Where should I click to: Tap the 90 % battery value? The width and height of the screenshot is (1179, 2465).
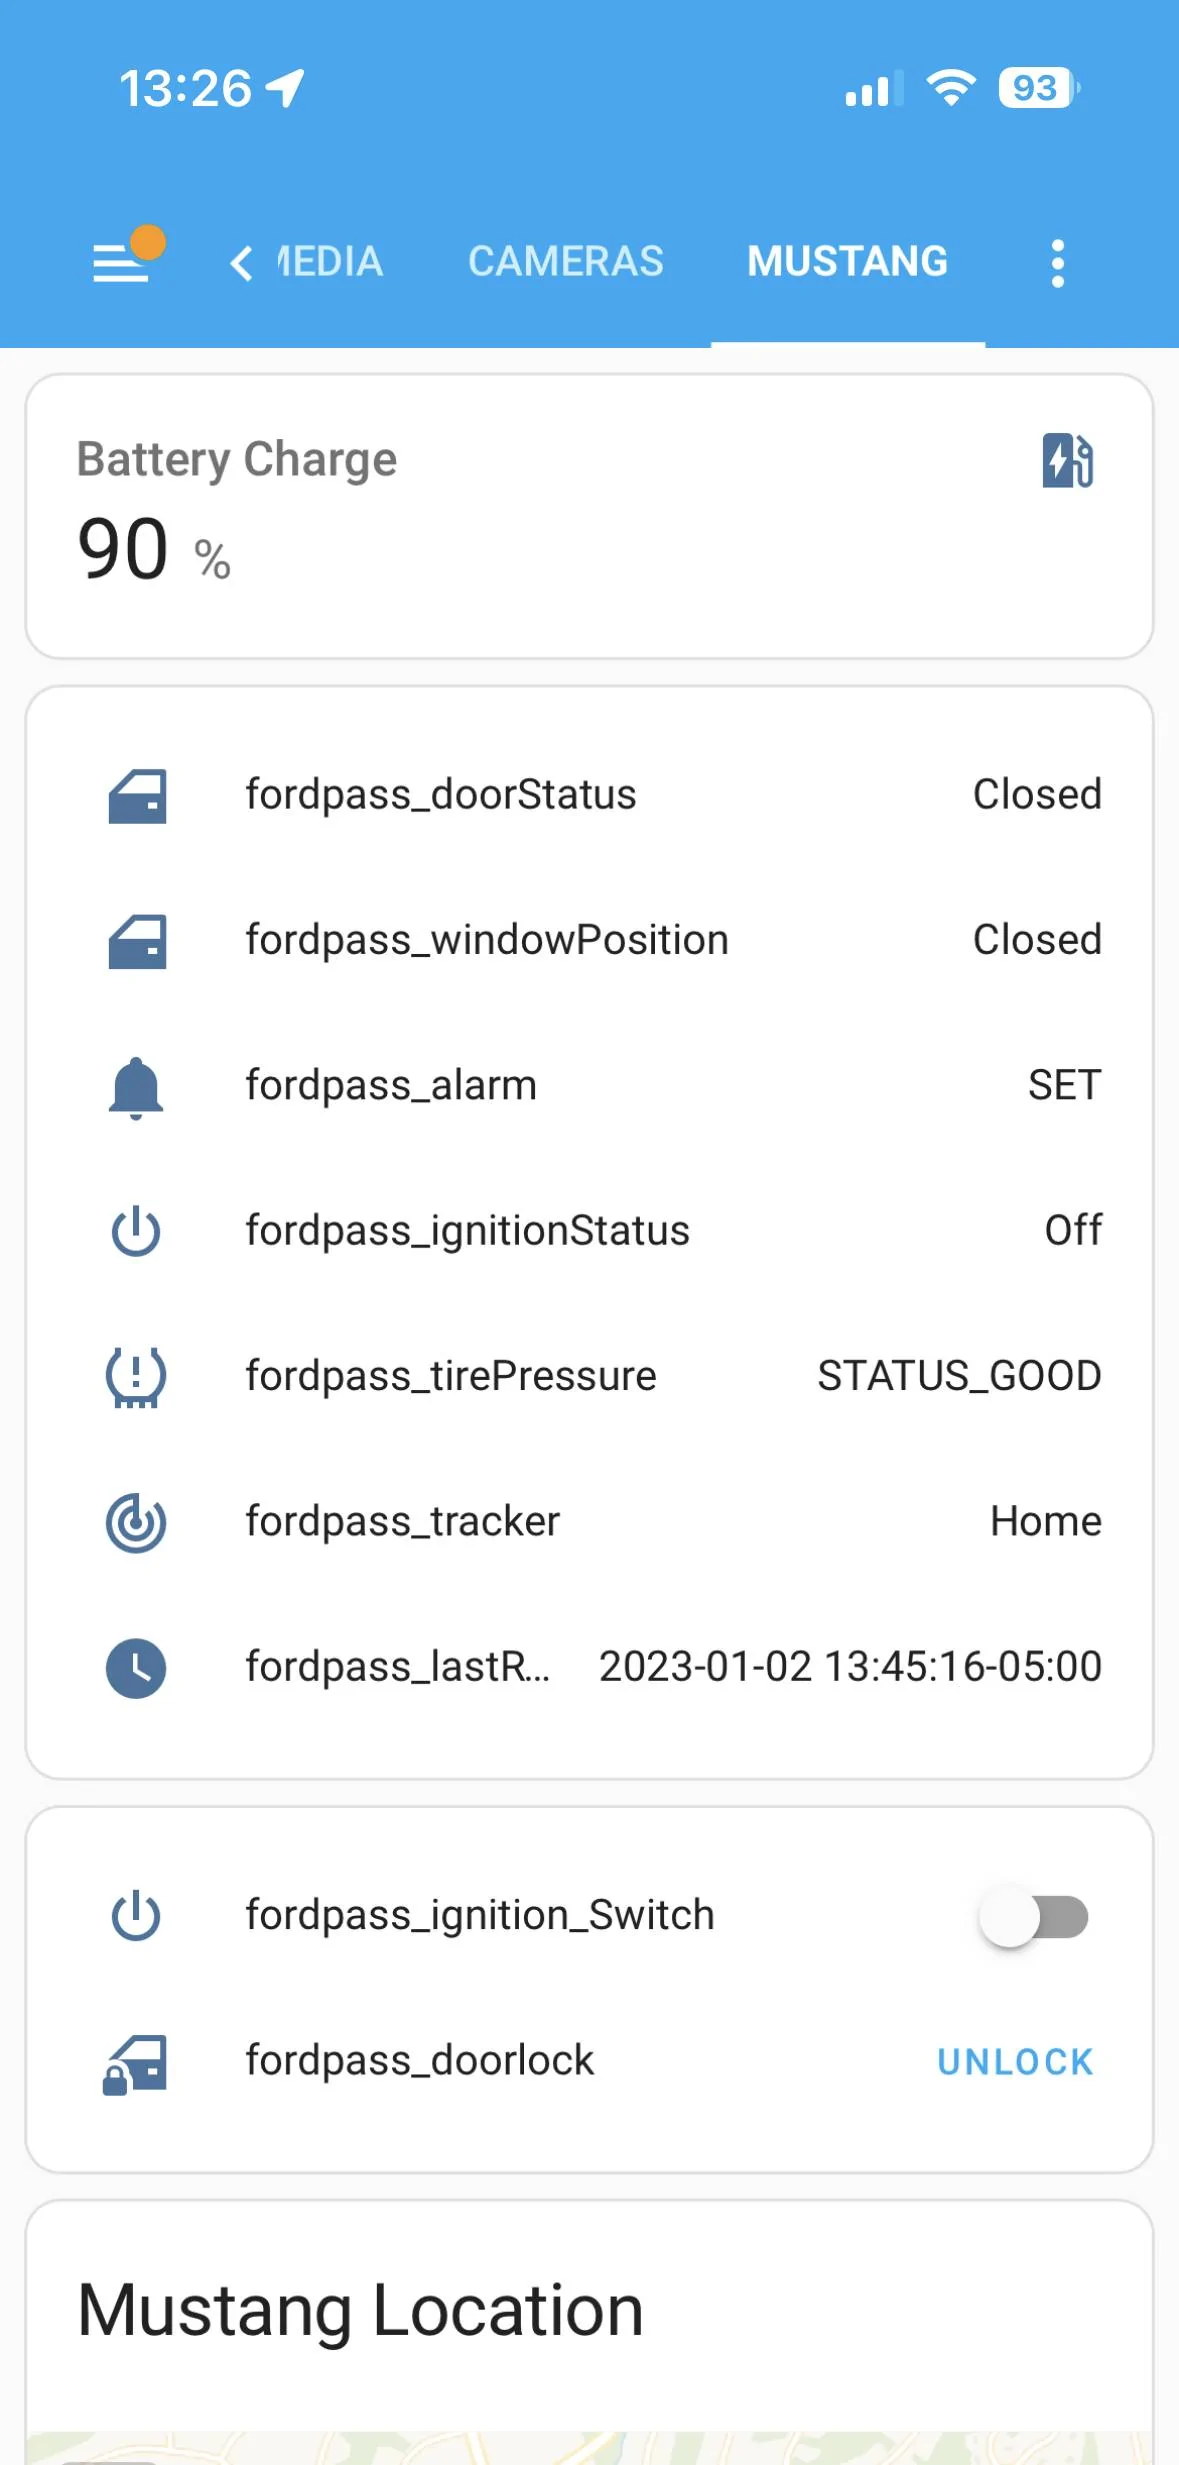coord(154,549)
